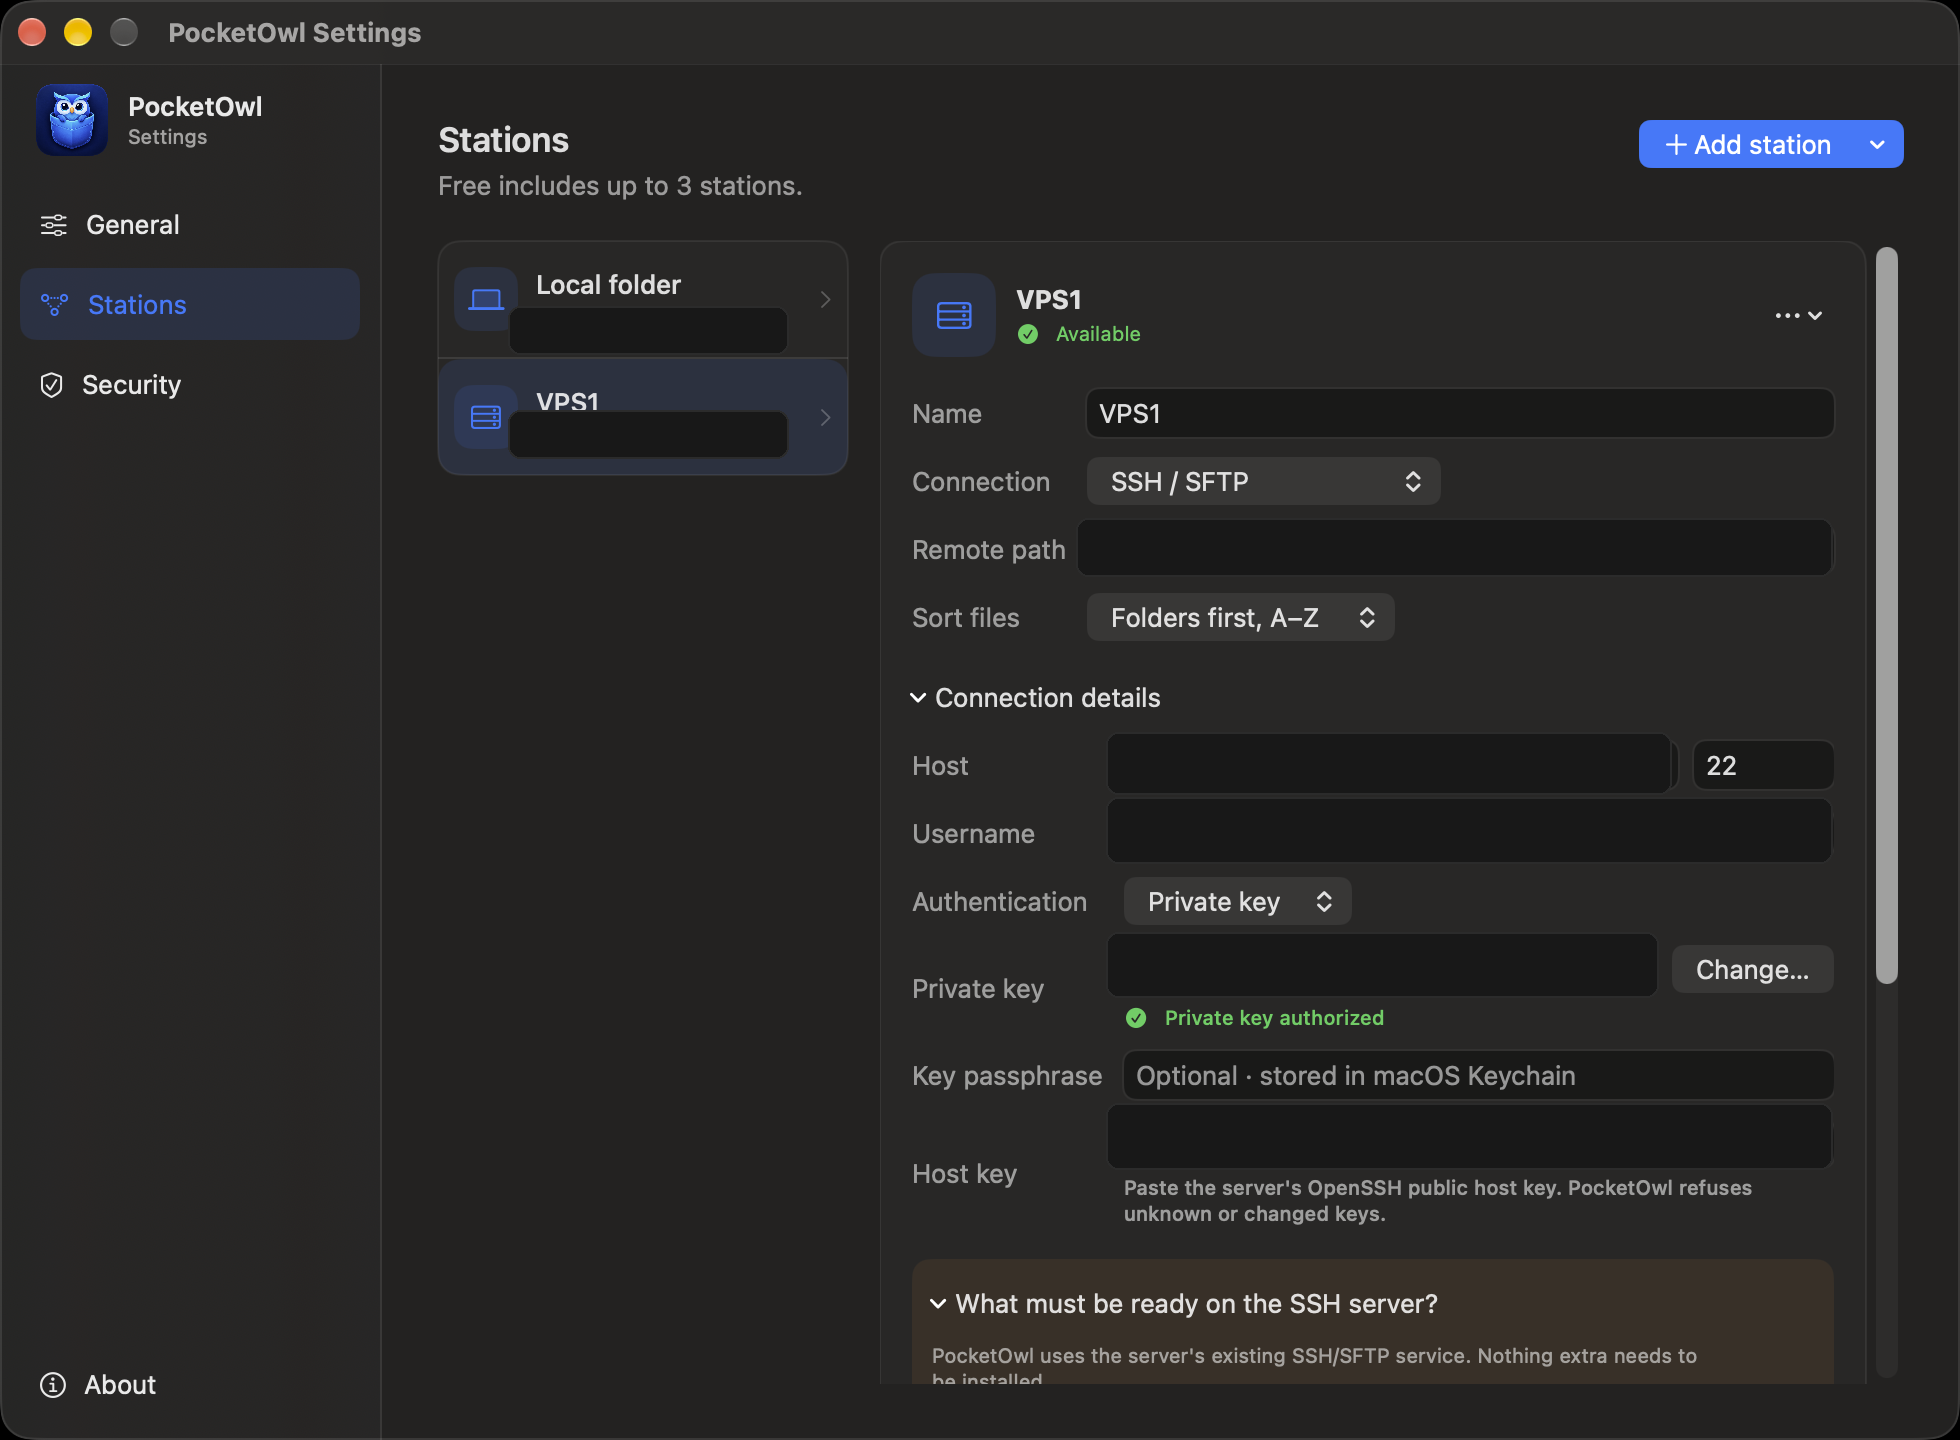Click into the Username field
Image resolution: width=1960 pixels, height=1440 pixels.
[x=1470, y=831]
